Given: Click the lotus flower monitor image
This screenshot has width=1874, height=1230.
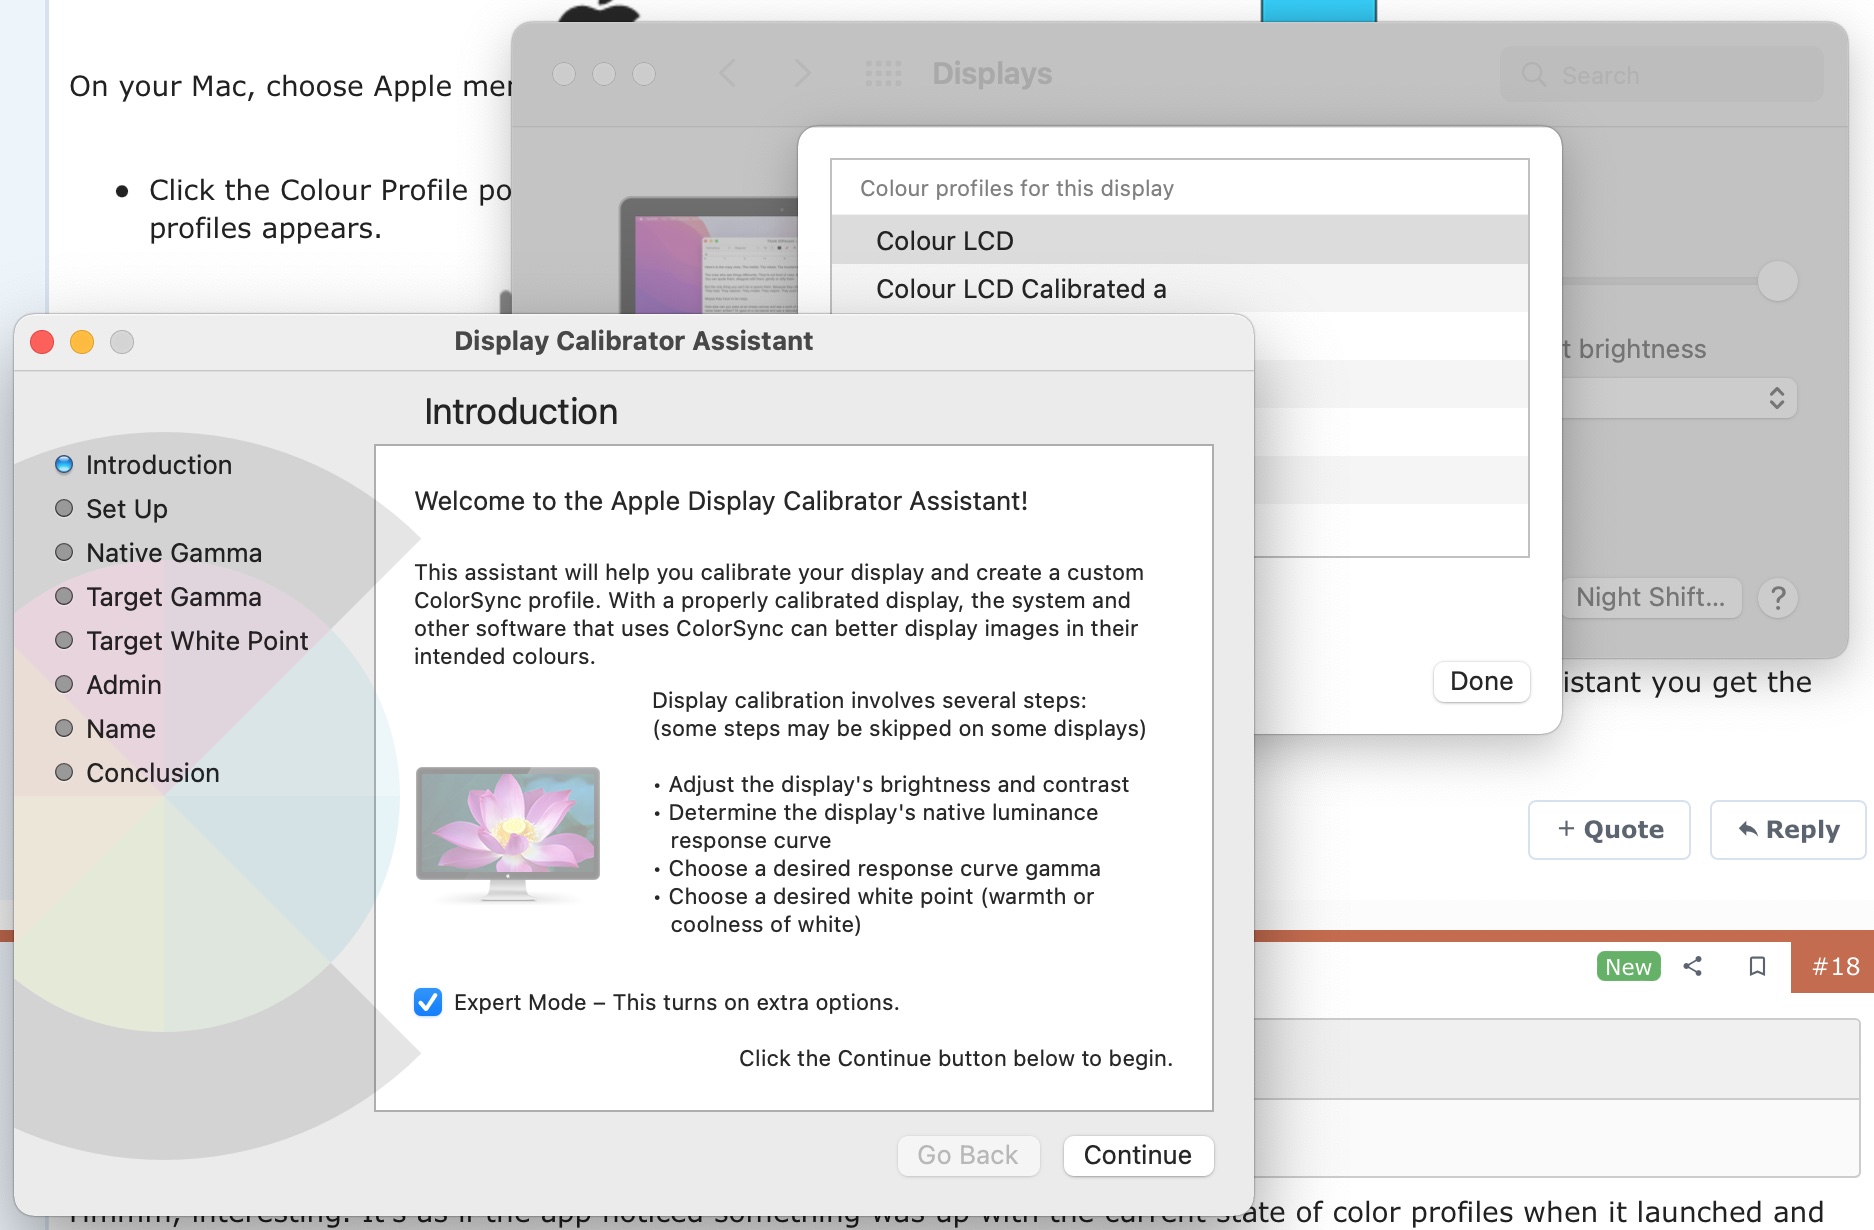Looking at the screenshot, I should (508, 834).
